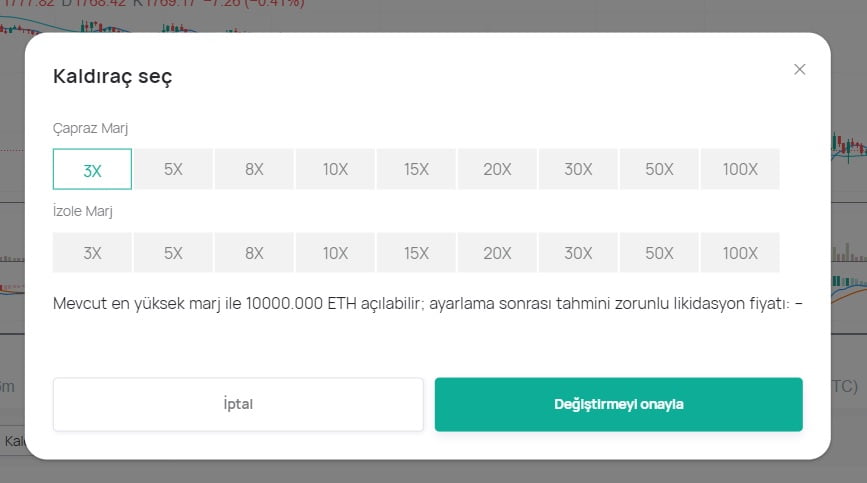The image size is (867, 483).
Task: Set isolated margin leverage to 10X
Action: (335, 253)
